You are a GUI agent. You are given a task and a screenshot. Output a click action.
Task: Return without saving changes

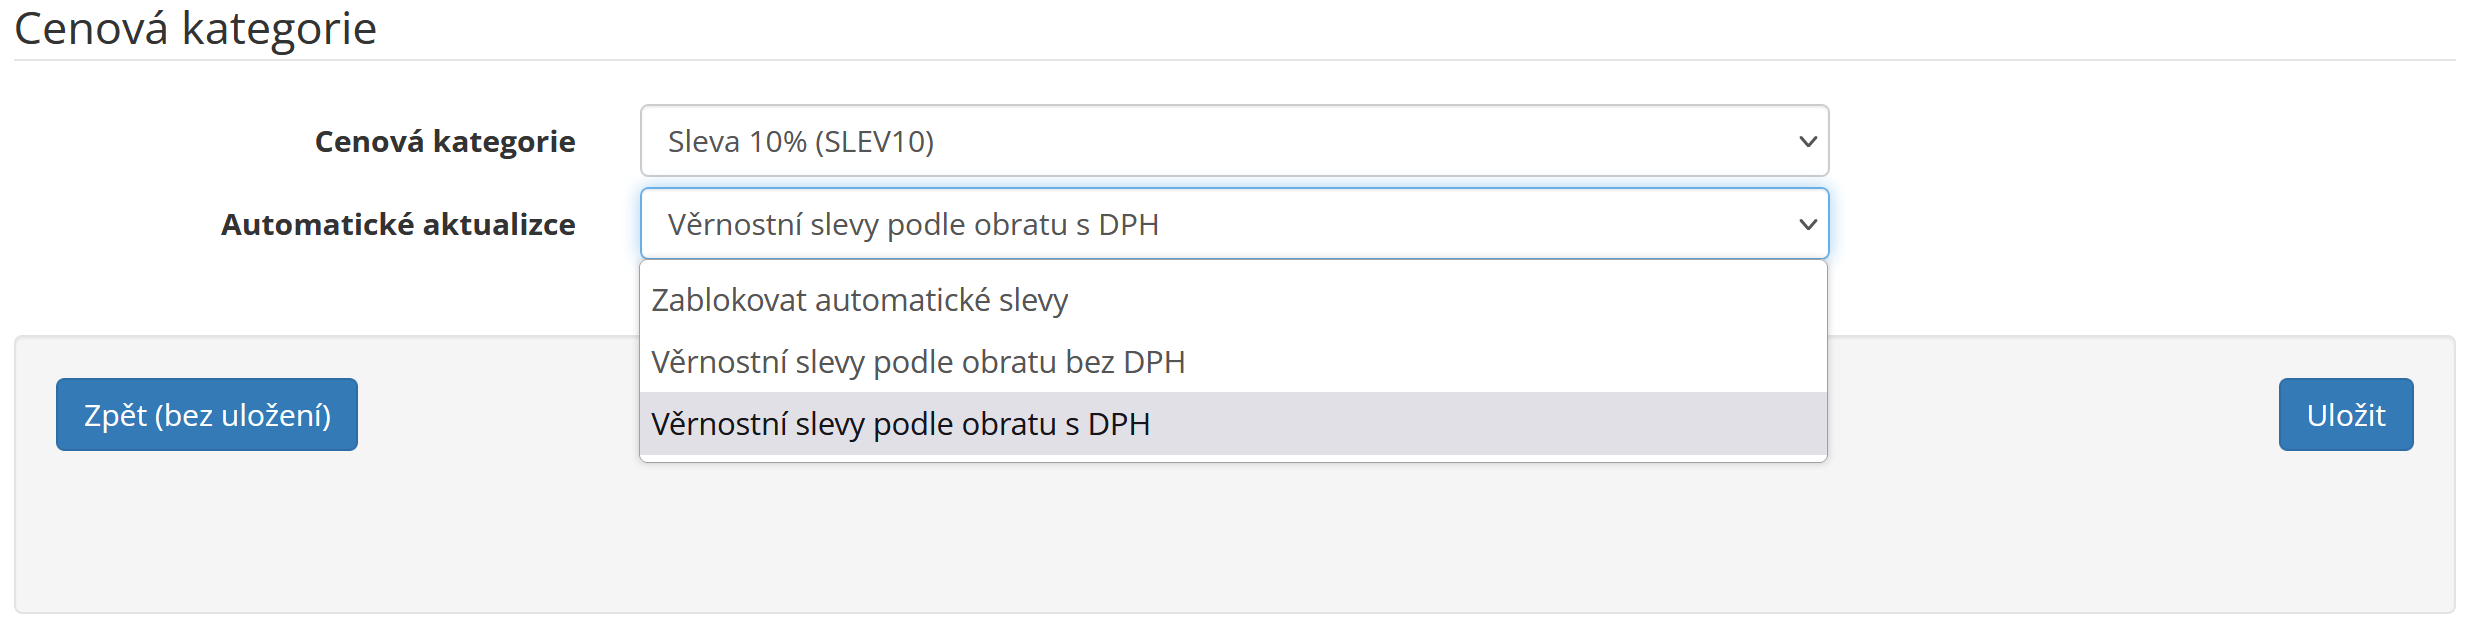pyautogui.click(x=207, y=414)
